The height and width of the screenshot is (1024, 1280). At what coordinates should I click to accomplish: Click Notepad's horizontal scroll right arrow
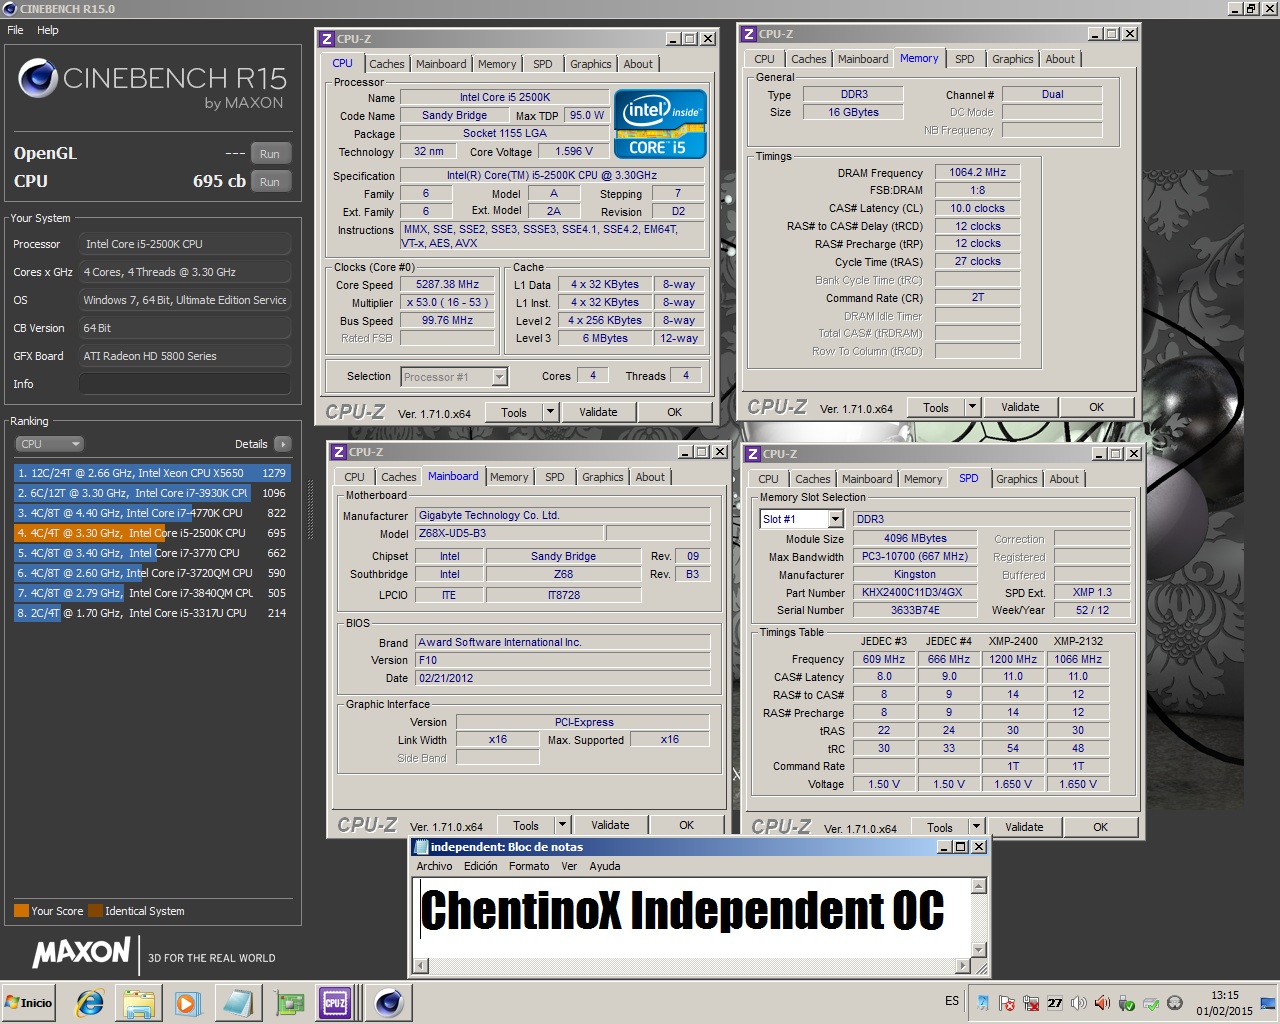pos(963,966)
